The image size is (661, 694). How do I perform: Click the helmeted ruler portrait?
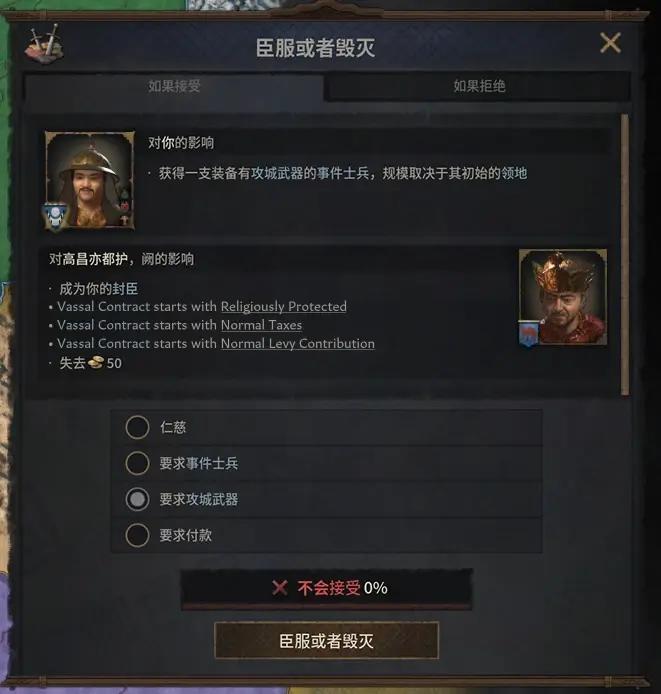pyautogui.click(x=90, y=181)
